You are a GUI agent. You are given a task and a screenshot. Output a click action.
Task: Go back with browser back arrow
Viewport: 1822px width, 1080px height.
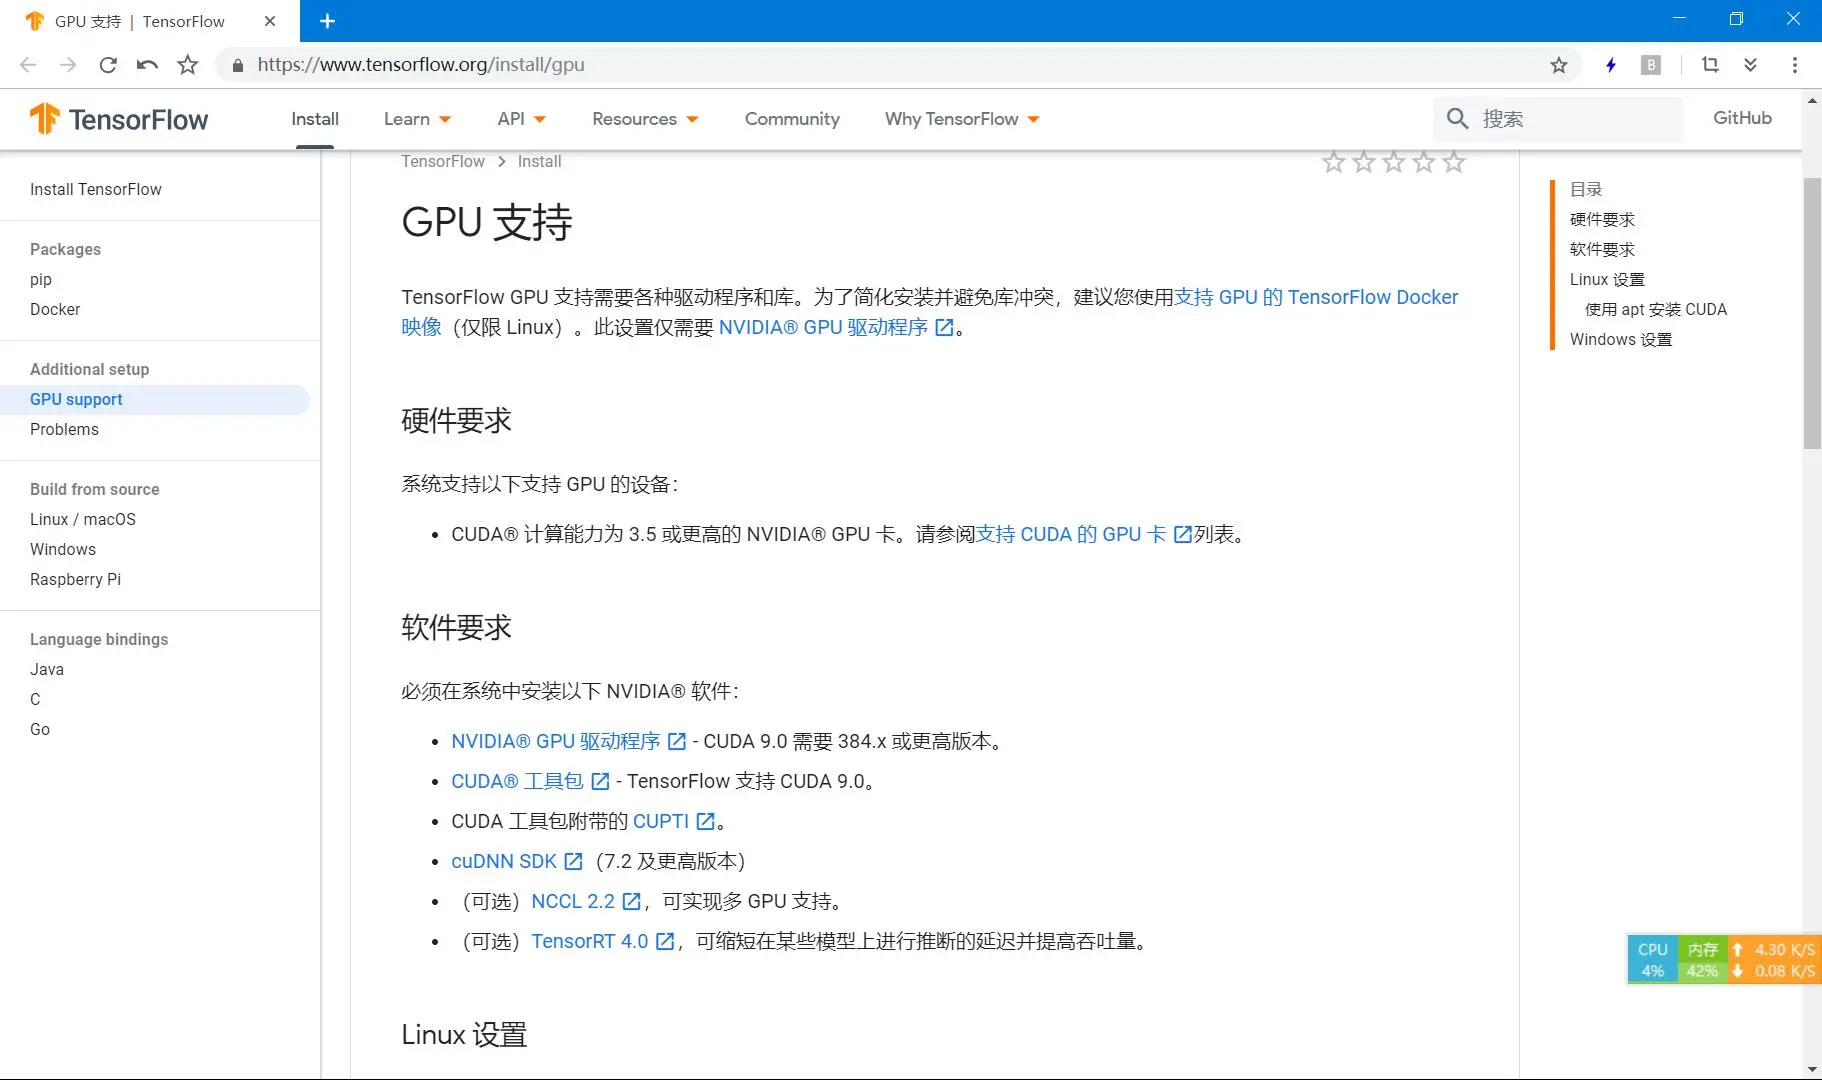point(28,65)
